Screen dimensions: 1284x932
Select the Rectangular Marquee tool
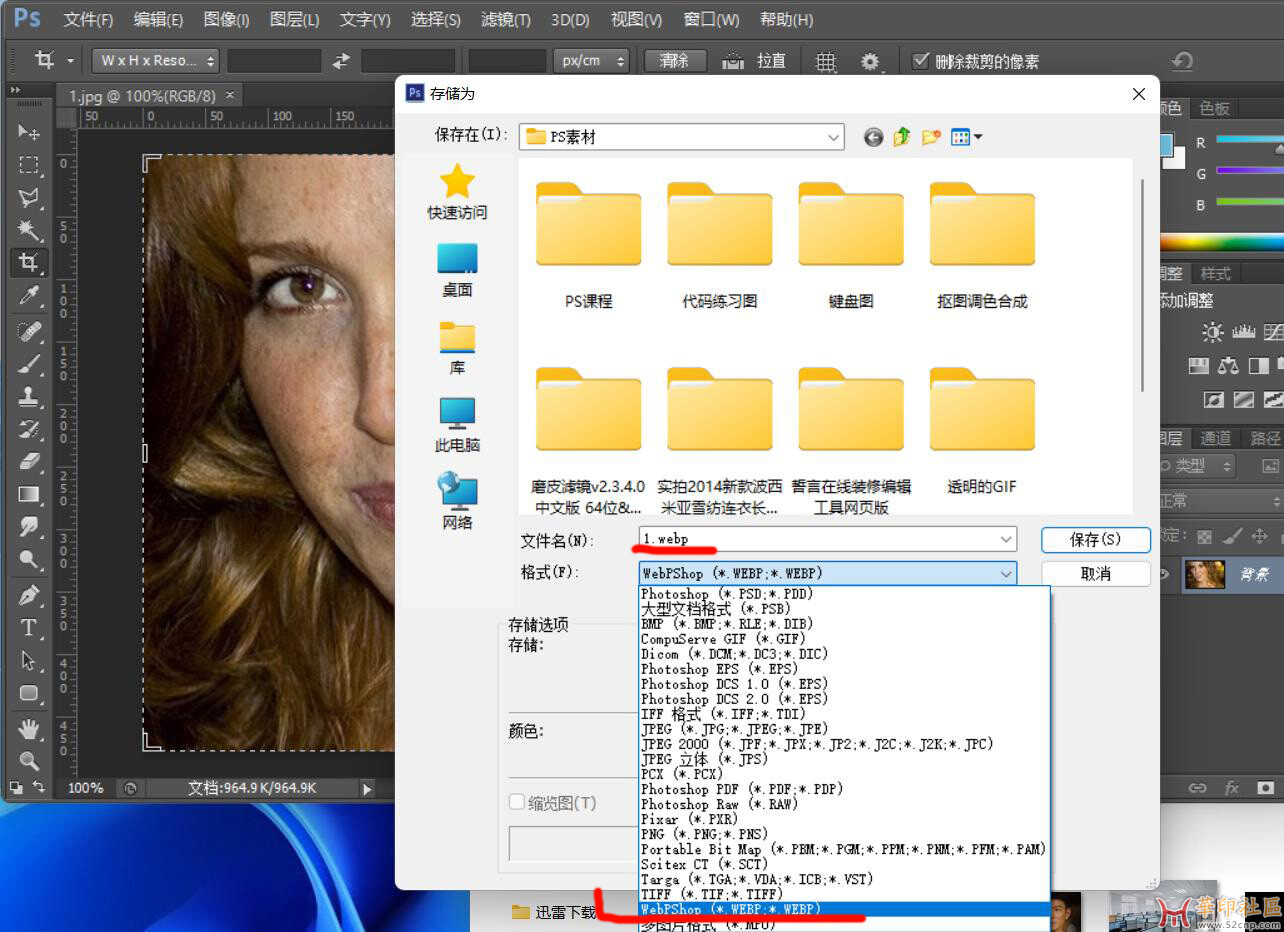coord(29,165)
